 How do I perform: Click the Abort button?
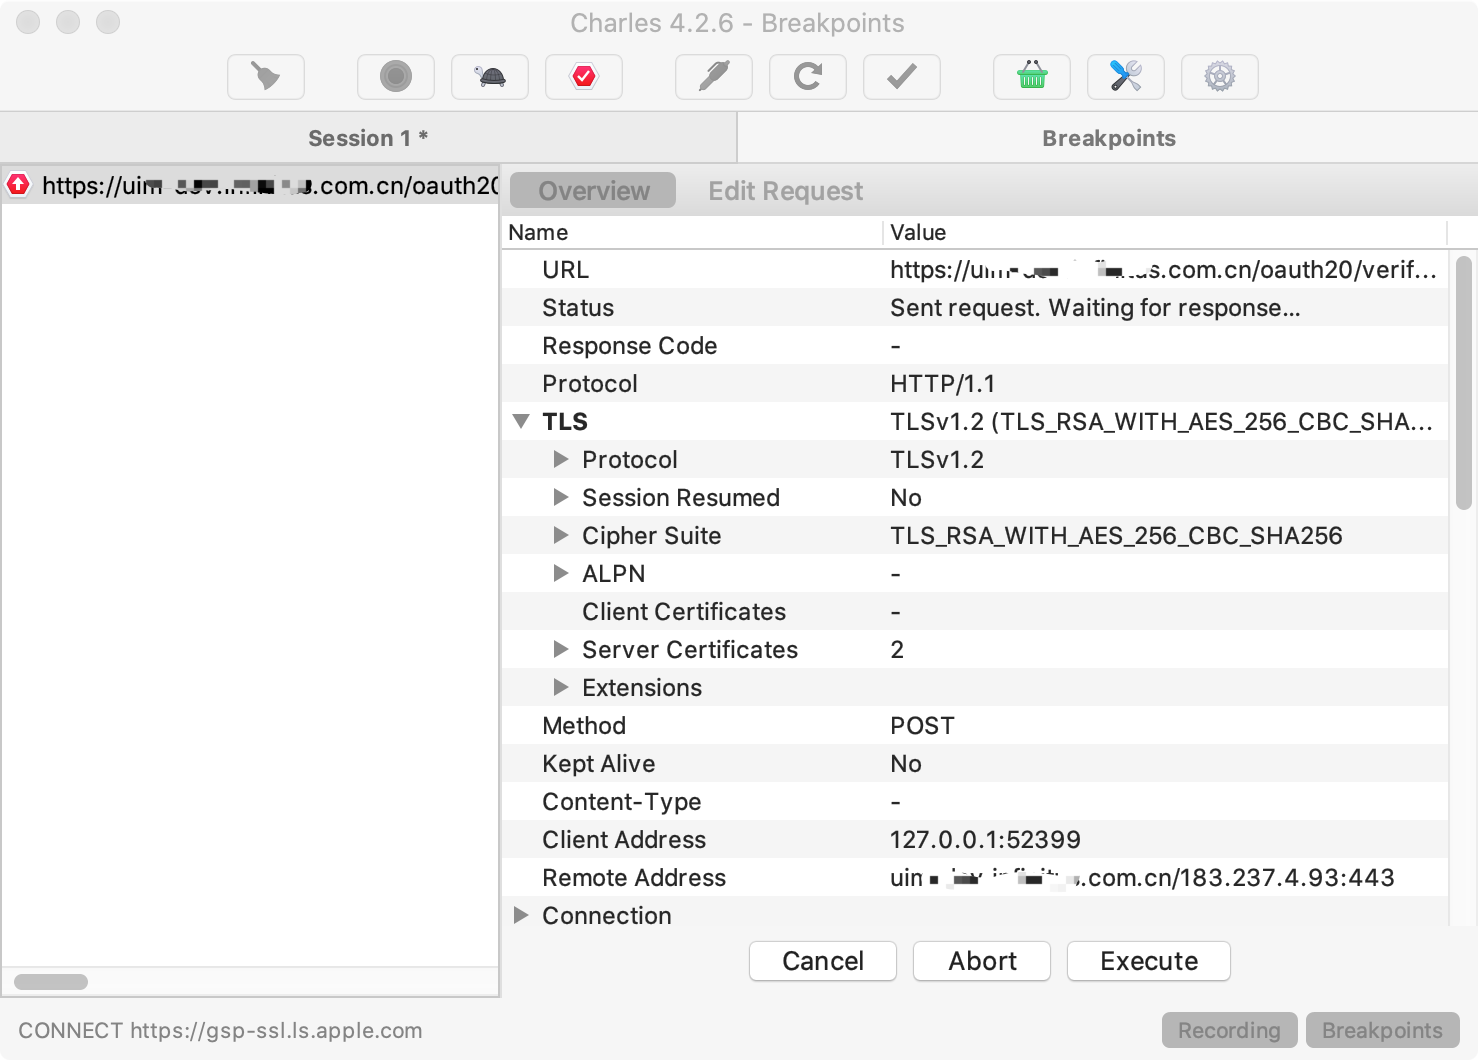982,961
